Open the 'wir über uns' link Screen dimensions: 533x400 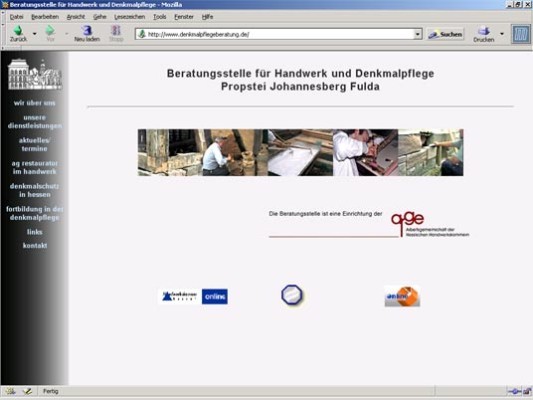click(35, 103)
